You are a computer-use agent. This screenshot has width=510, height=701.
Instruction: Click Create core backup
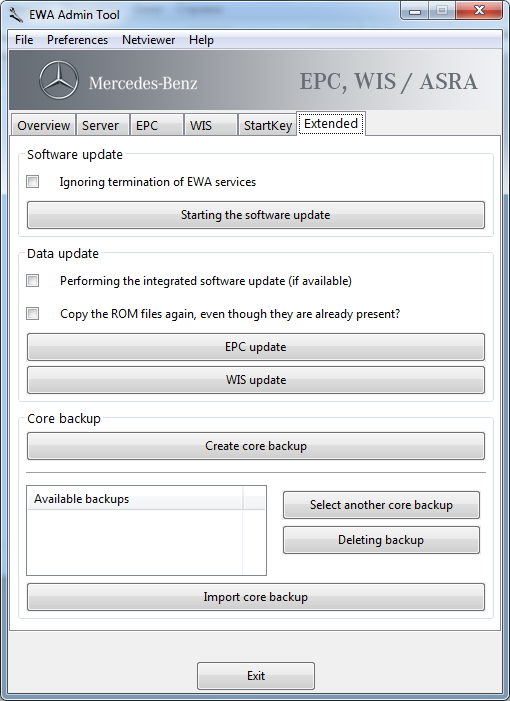pos(256,446)
